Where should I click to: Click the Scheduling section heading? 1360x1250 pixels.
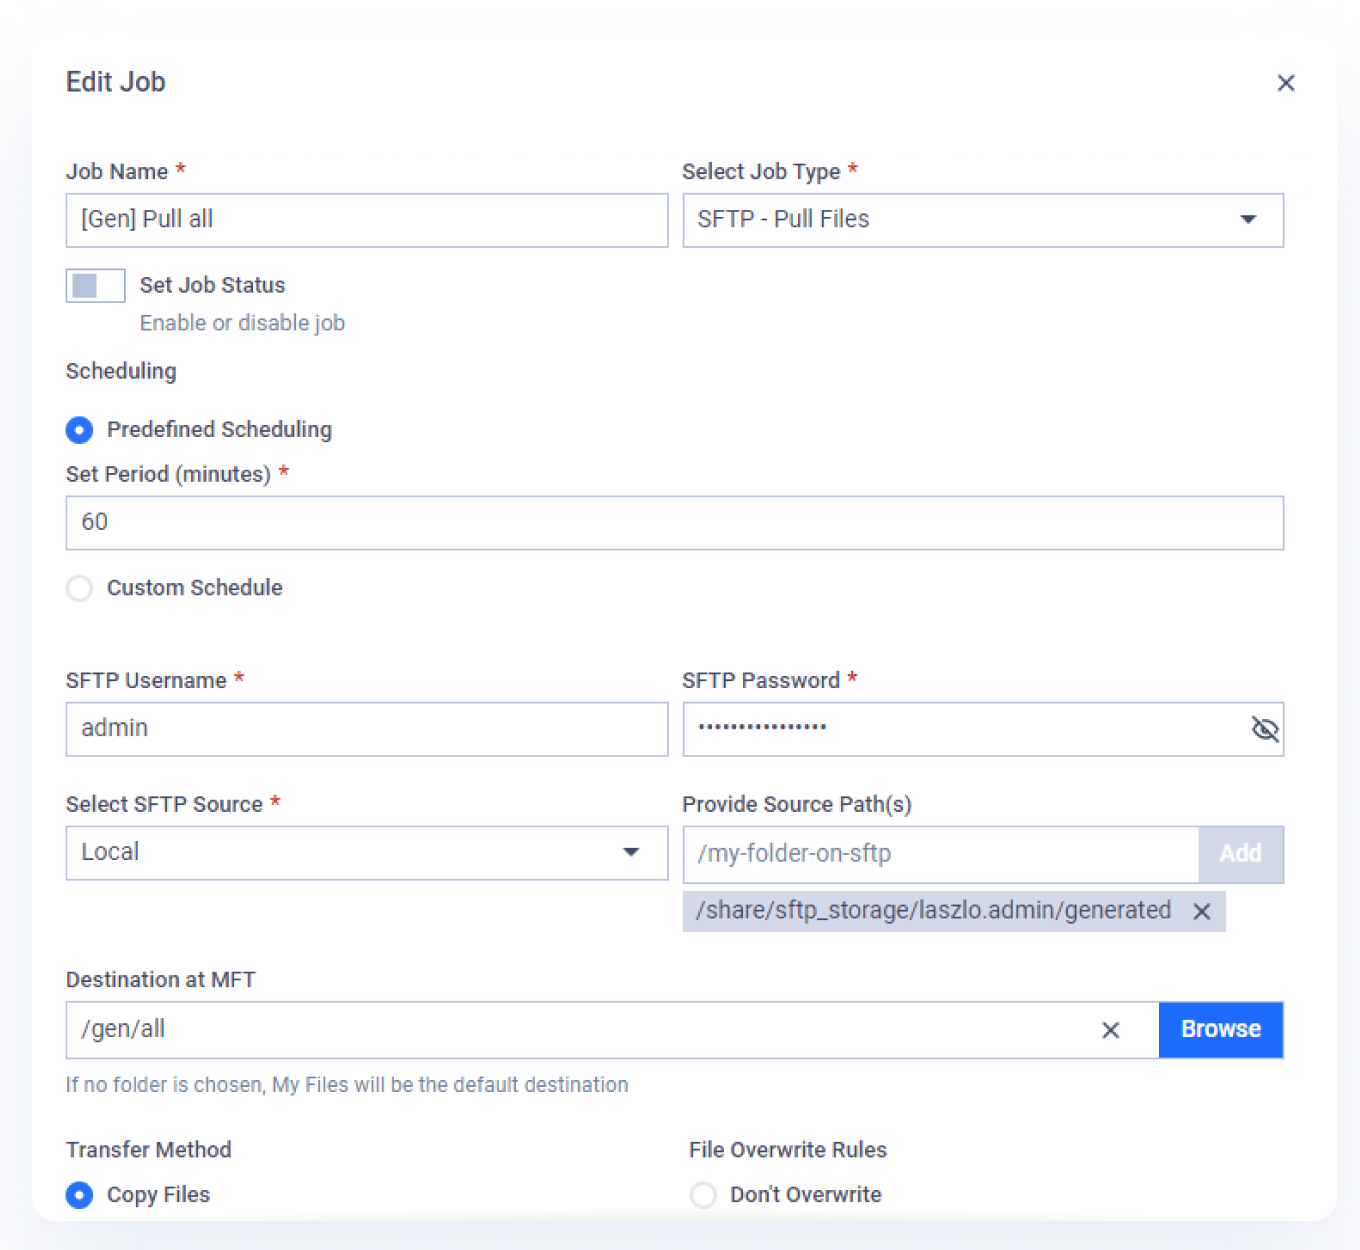click(121, 371)
